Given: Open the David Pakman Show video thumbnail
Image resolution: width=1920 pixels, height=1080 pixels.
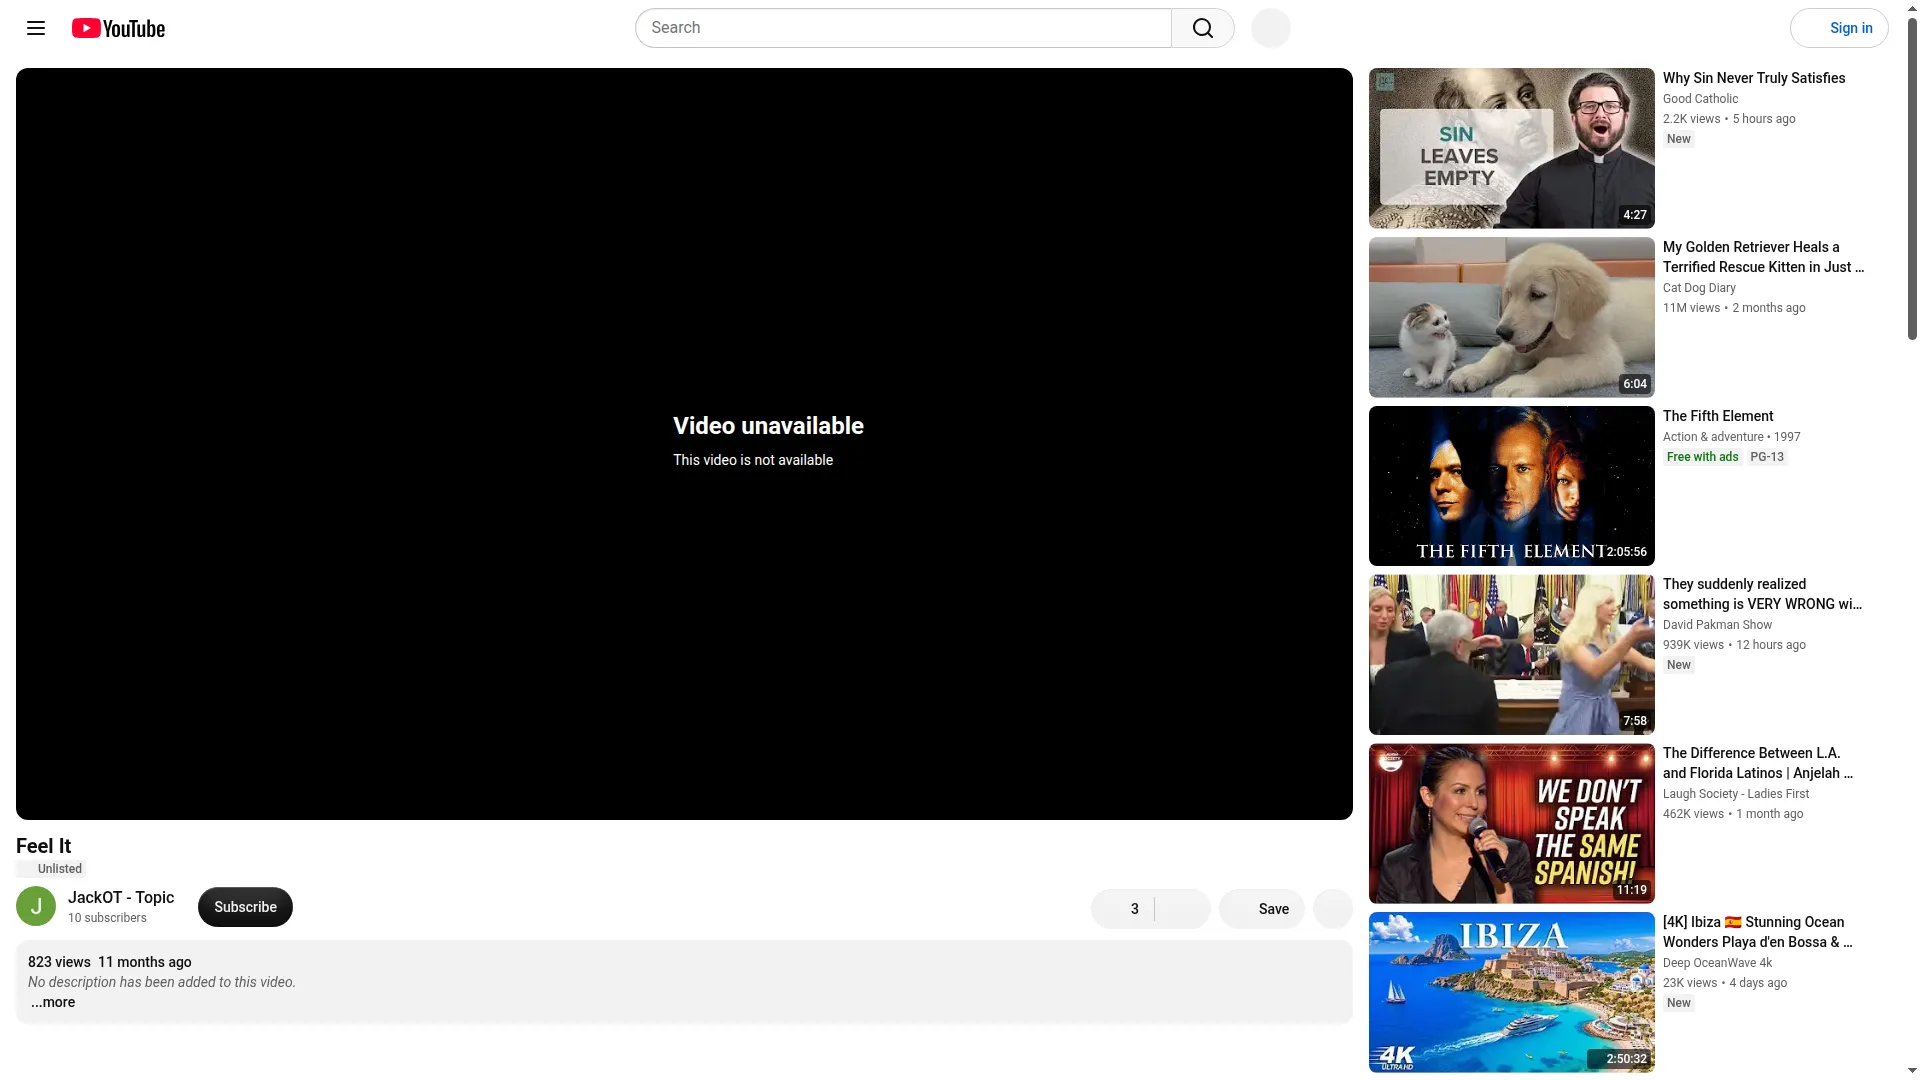Looking at the screenshot, I should click(x=1511, y=655).
